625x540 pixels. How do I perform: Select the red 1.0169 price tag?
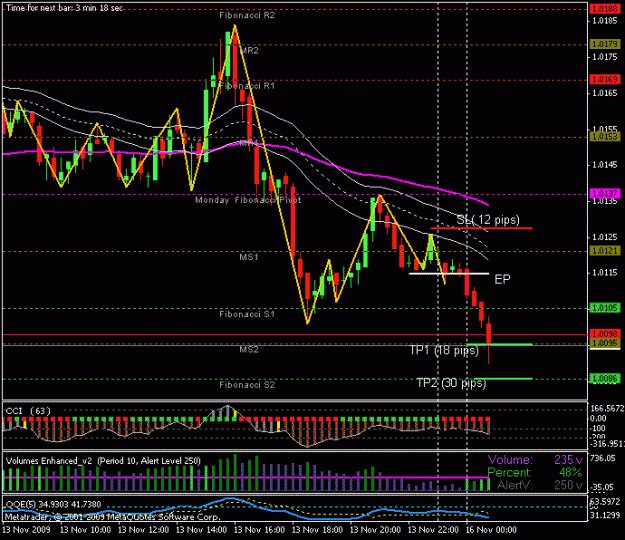[605, 79]
